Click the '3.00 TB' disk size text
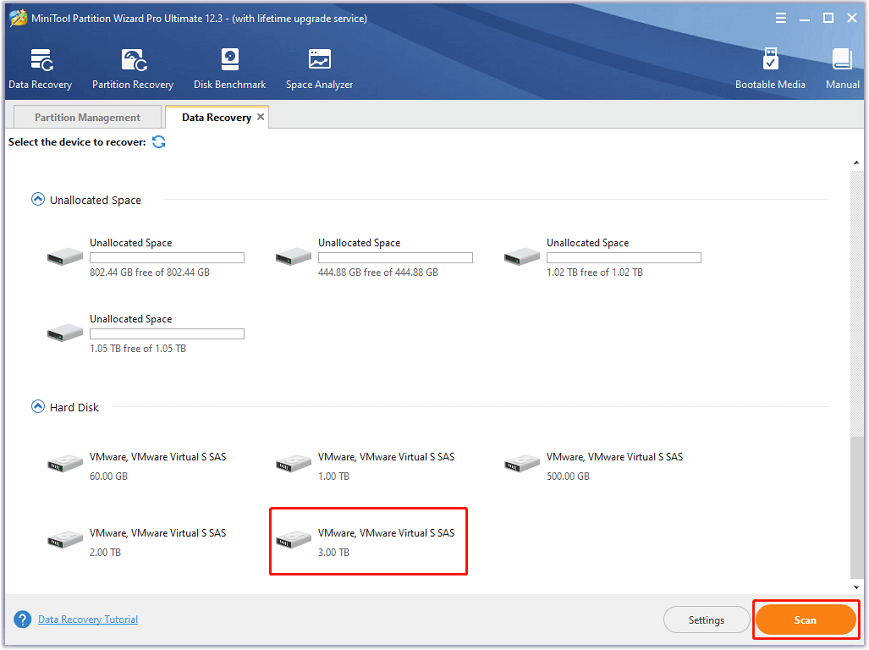Screen dimensions: 869x650 [334, 552]
